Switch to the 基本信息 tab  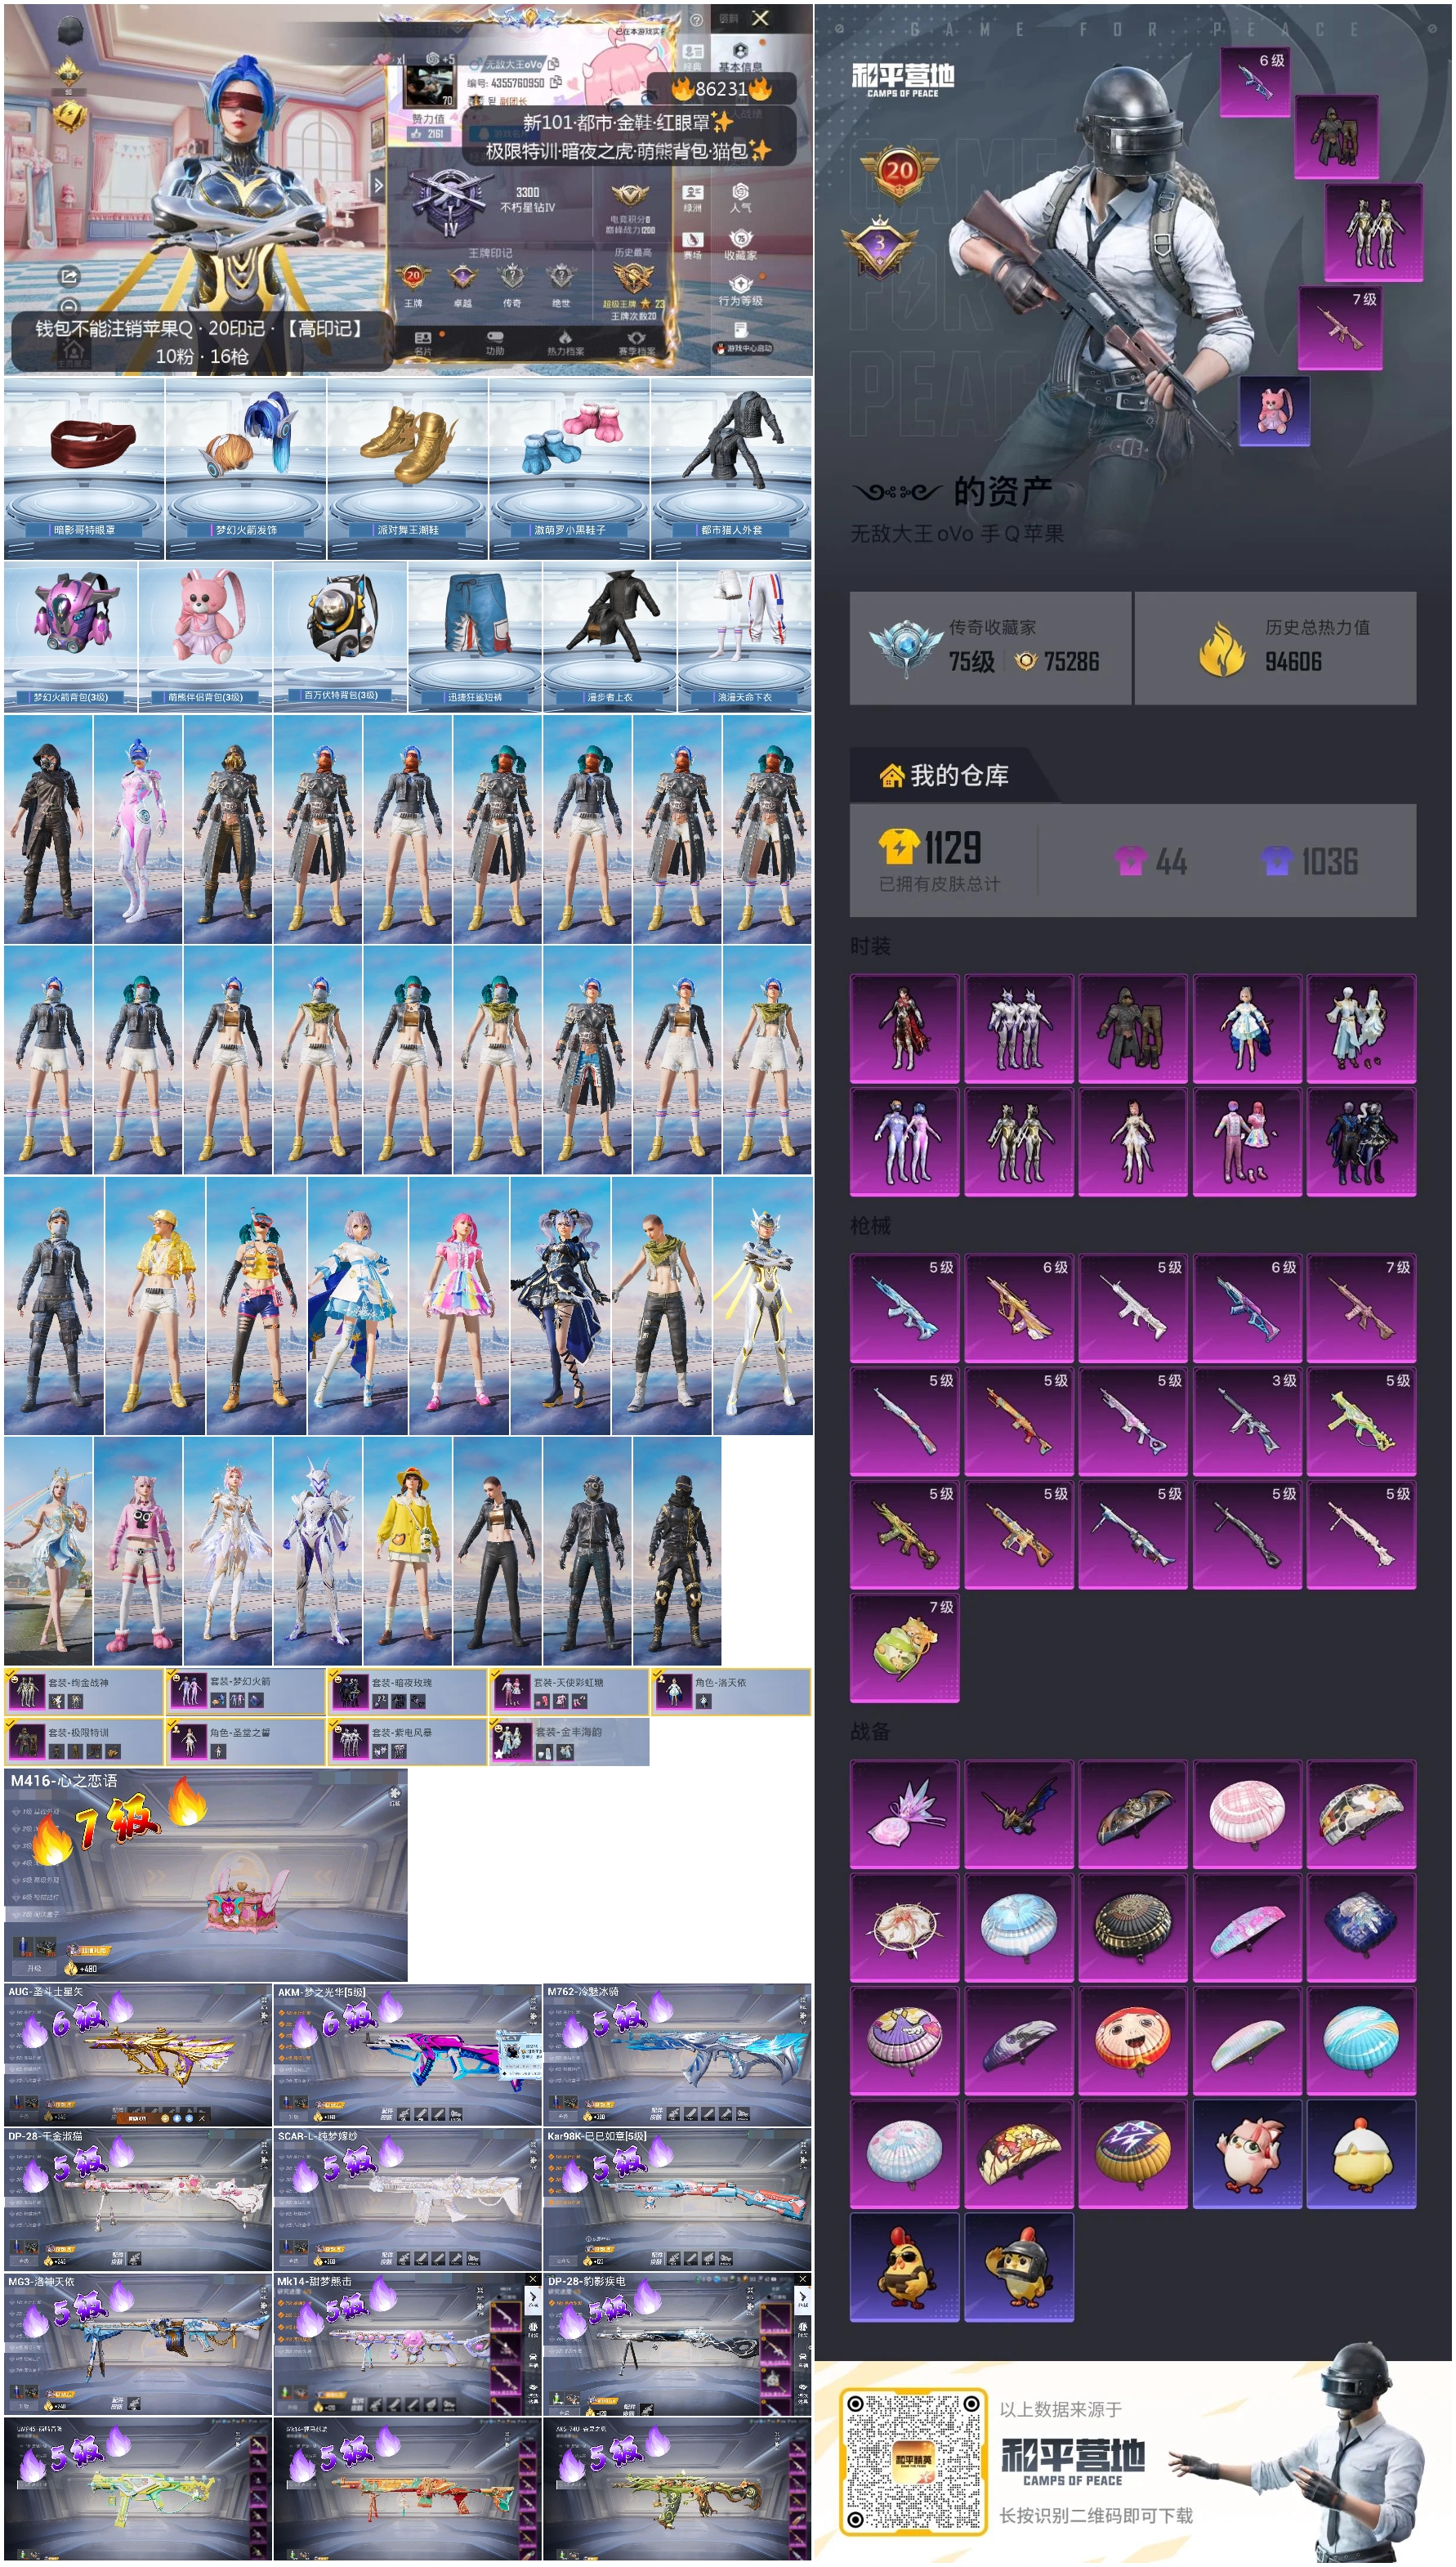(x=740, y=56)
